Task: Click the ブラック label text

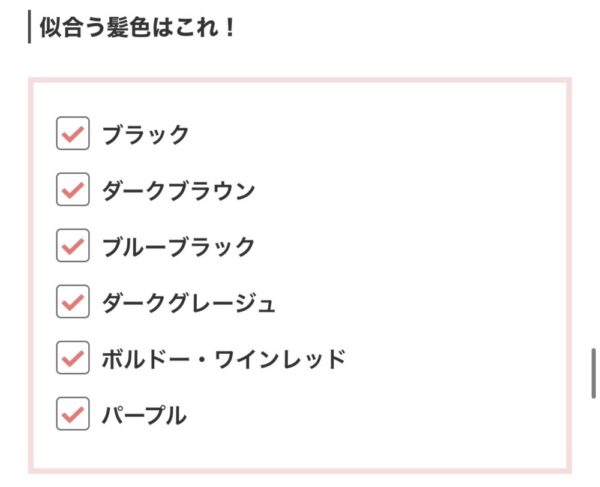Action: tap(145, 134)
